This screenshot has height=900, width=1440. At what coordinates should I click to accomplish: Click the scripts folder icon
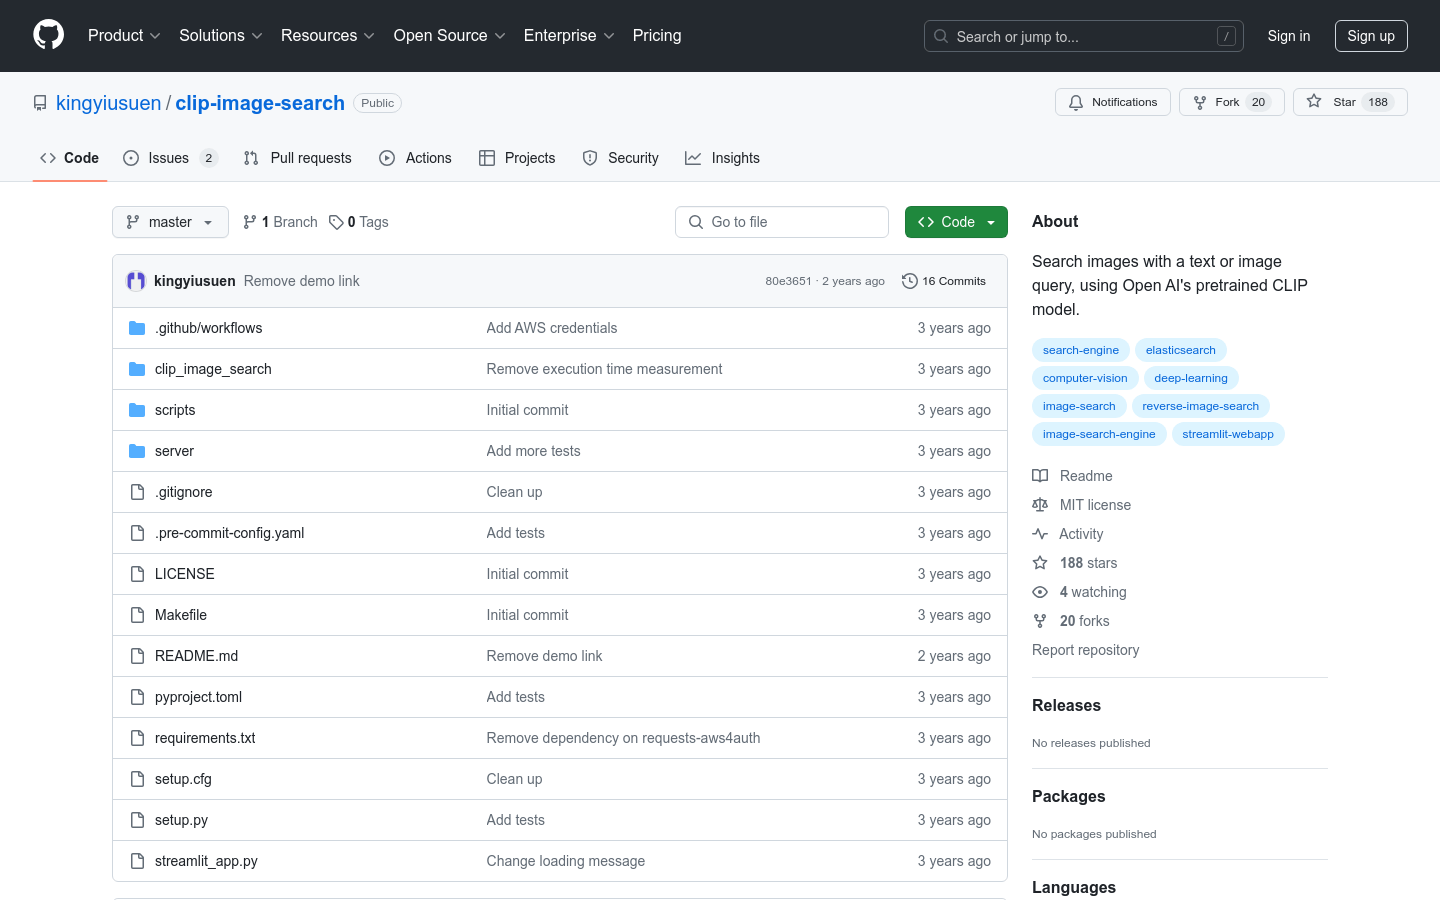click(x=137, y=410)
